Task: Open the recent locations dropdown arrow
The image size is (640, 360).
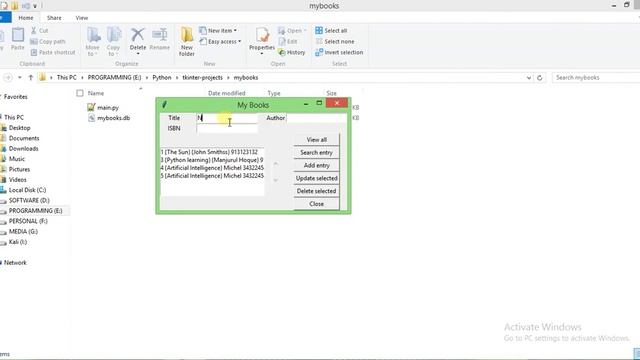Action: coord(20,78)
